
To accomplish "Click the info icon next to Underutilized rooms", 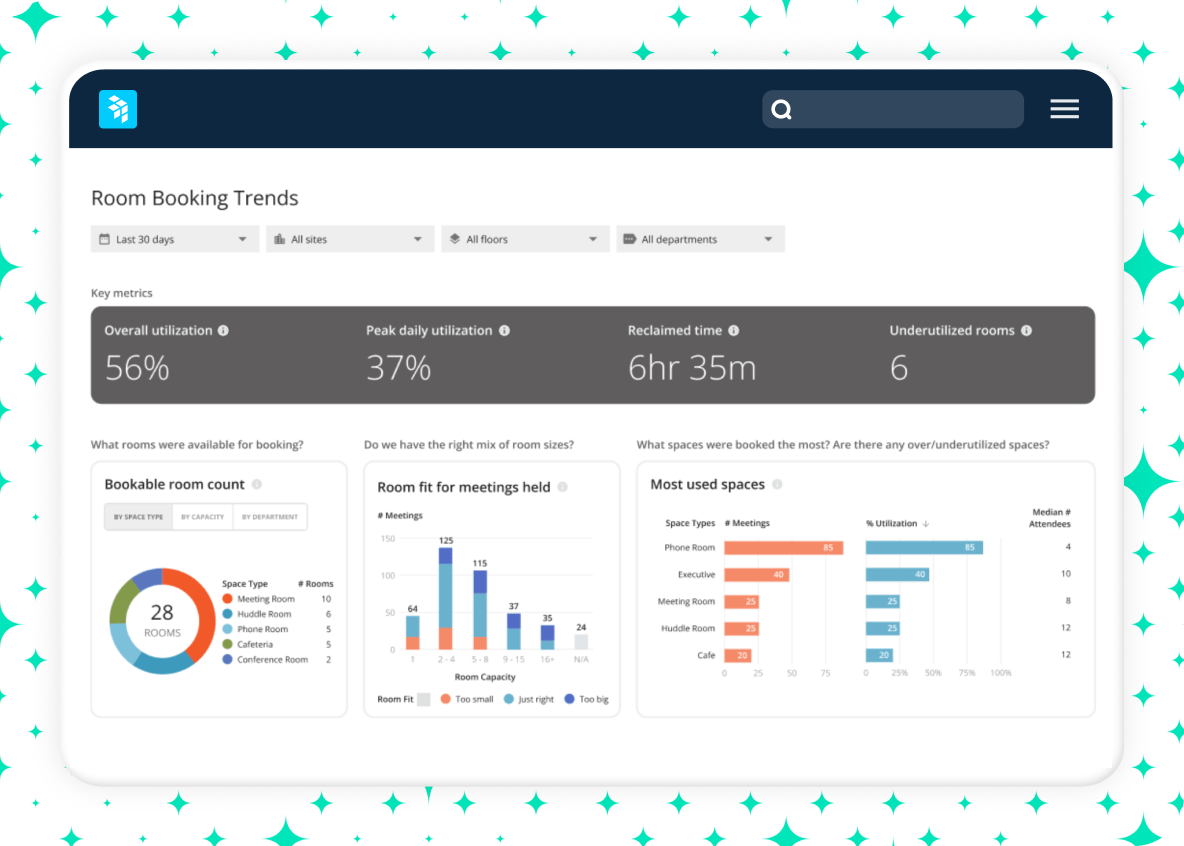I will point(1026,330).
